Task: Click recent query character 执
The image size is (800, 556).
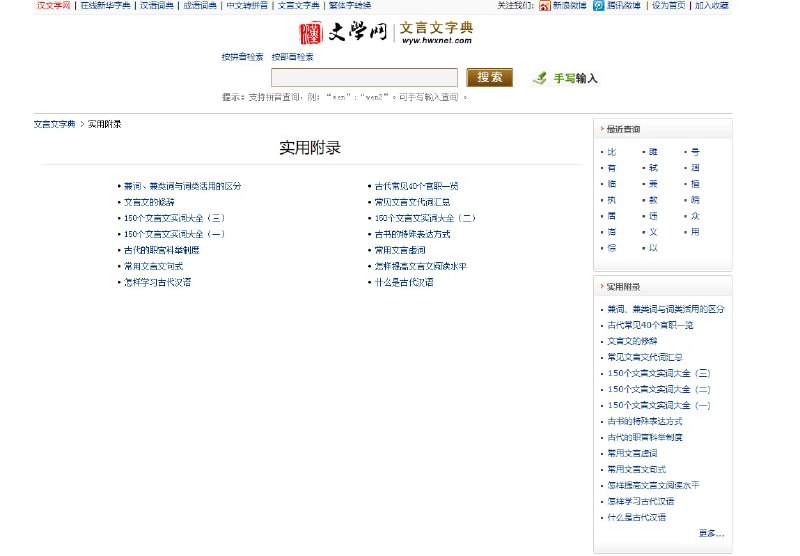Action: tap(612, 200)
